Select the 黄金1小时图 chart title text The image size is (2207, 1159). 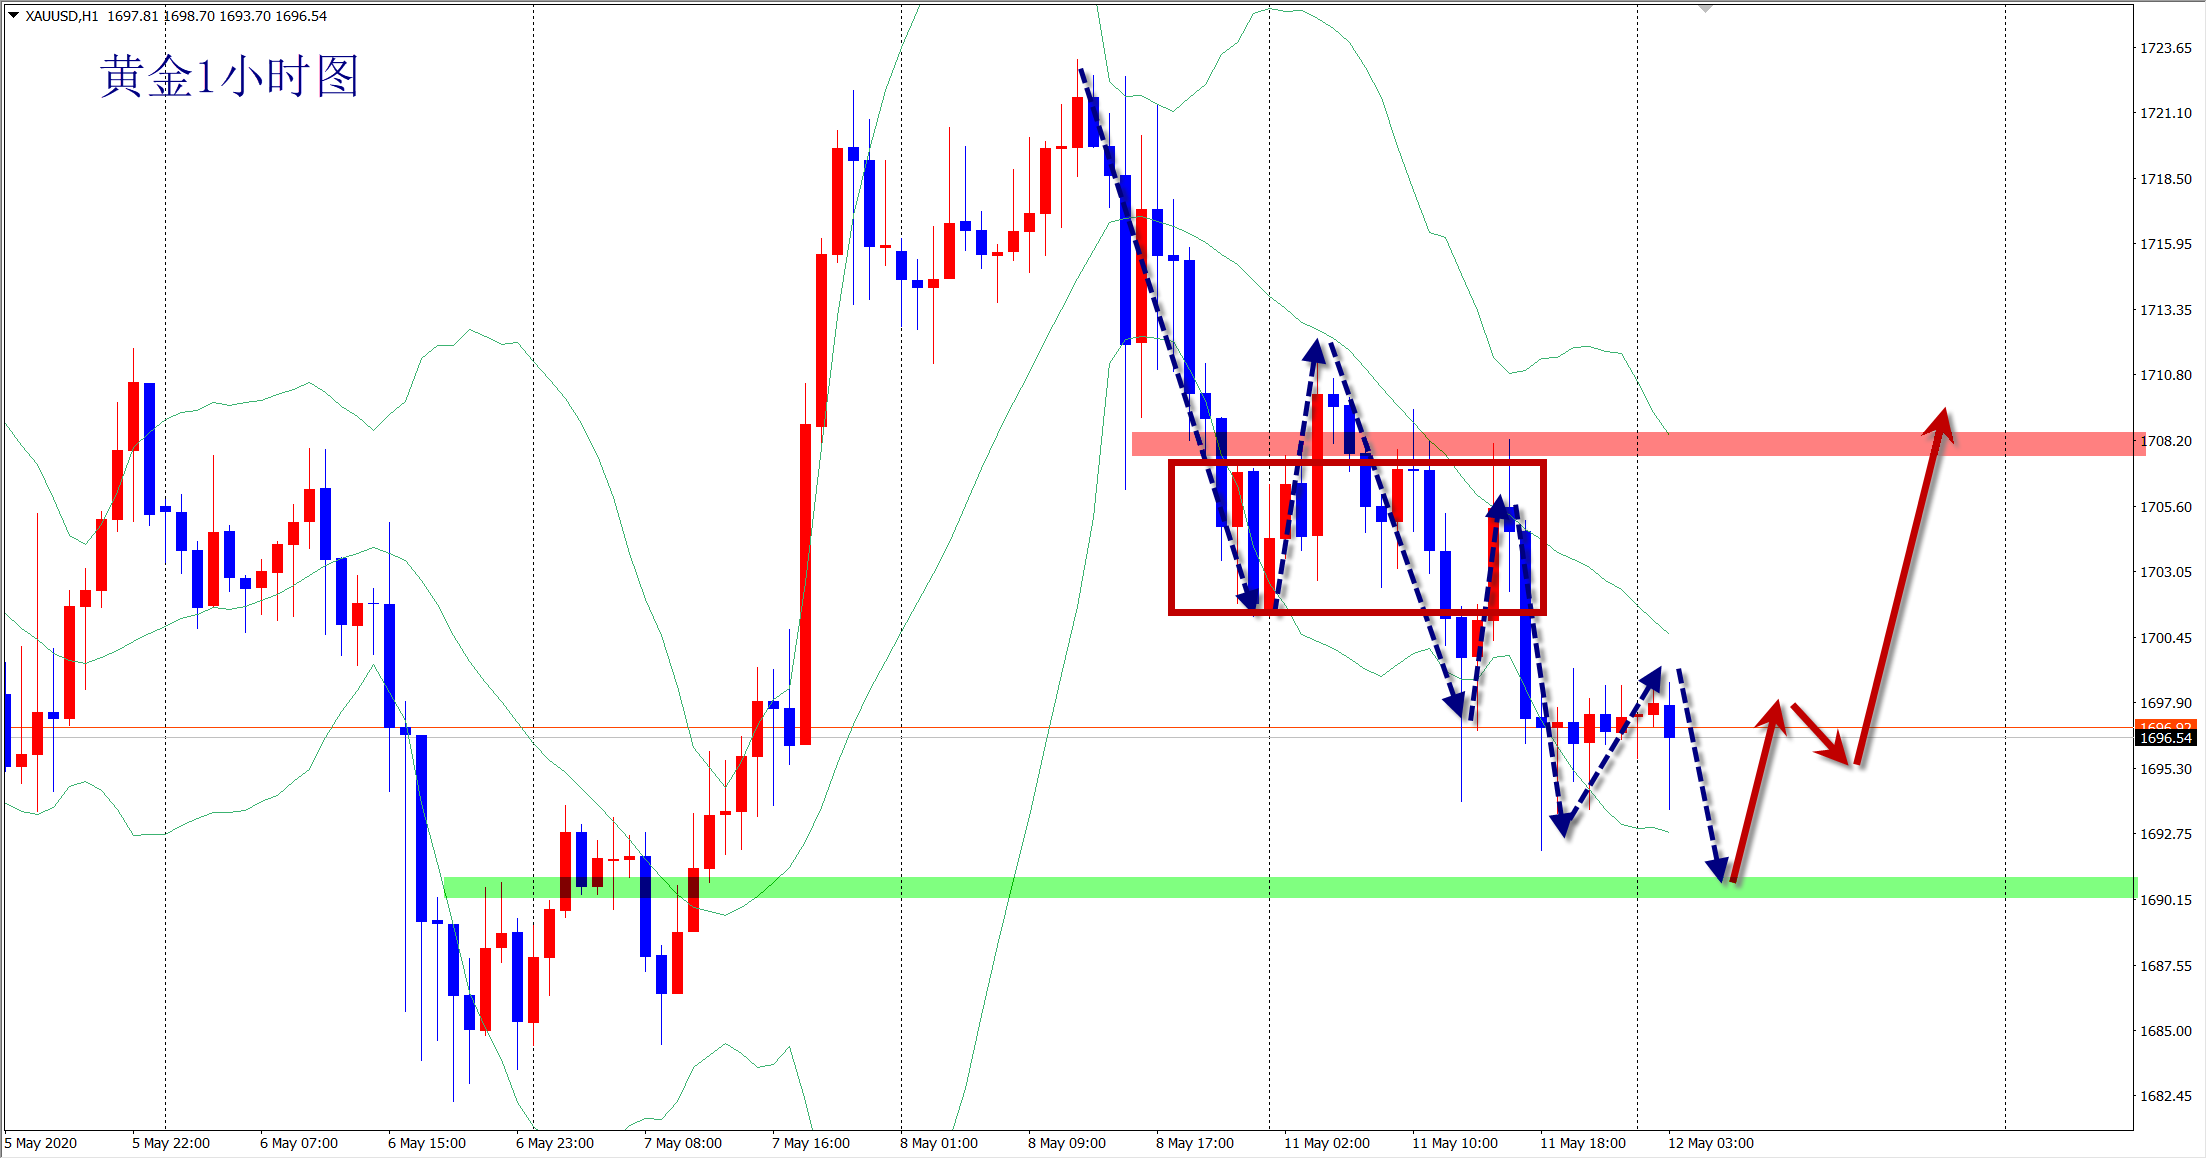tap(229, 76)
